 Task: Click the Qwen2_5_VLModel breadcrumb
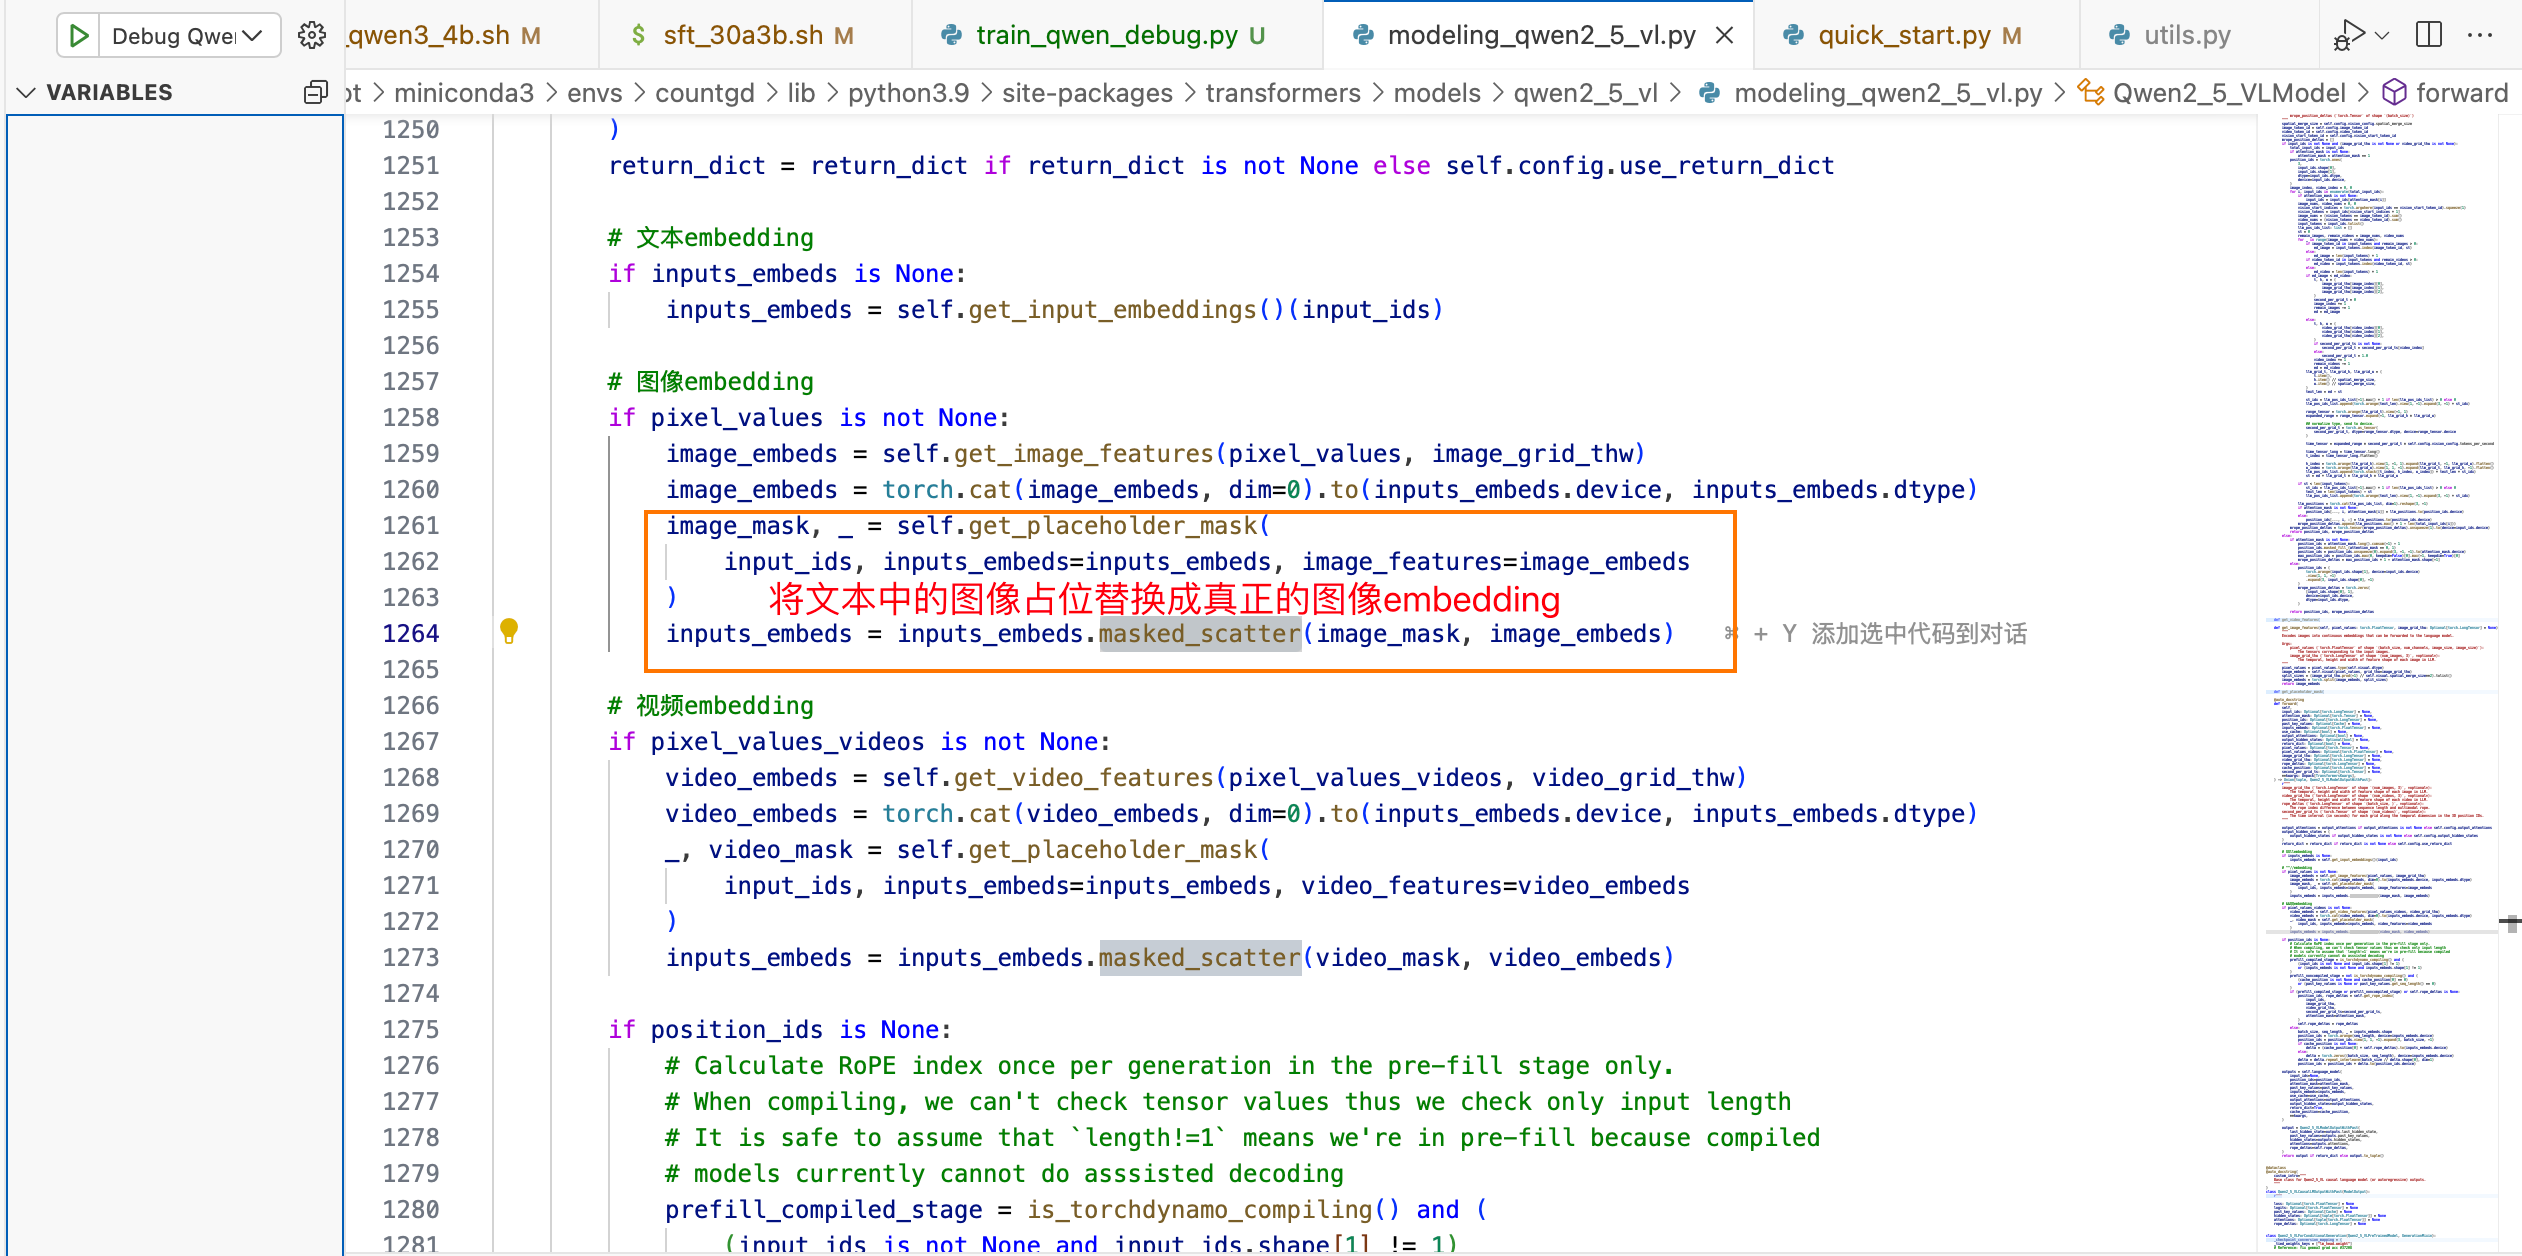(x=2228, y=93)
